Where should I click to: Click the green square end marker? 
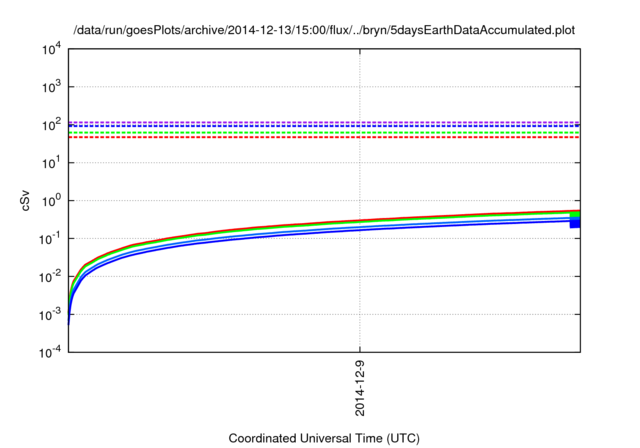[x=576, y=215]
